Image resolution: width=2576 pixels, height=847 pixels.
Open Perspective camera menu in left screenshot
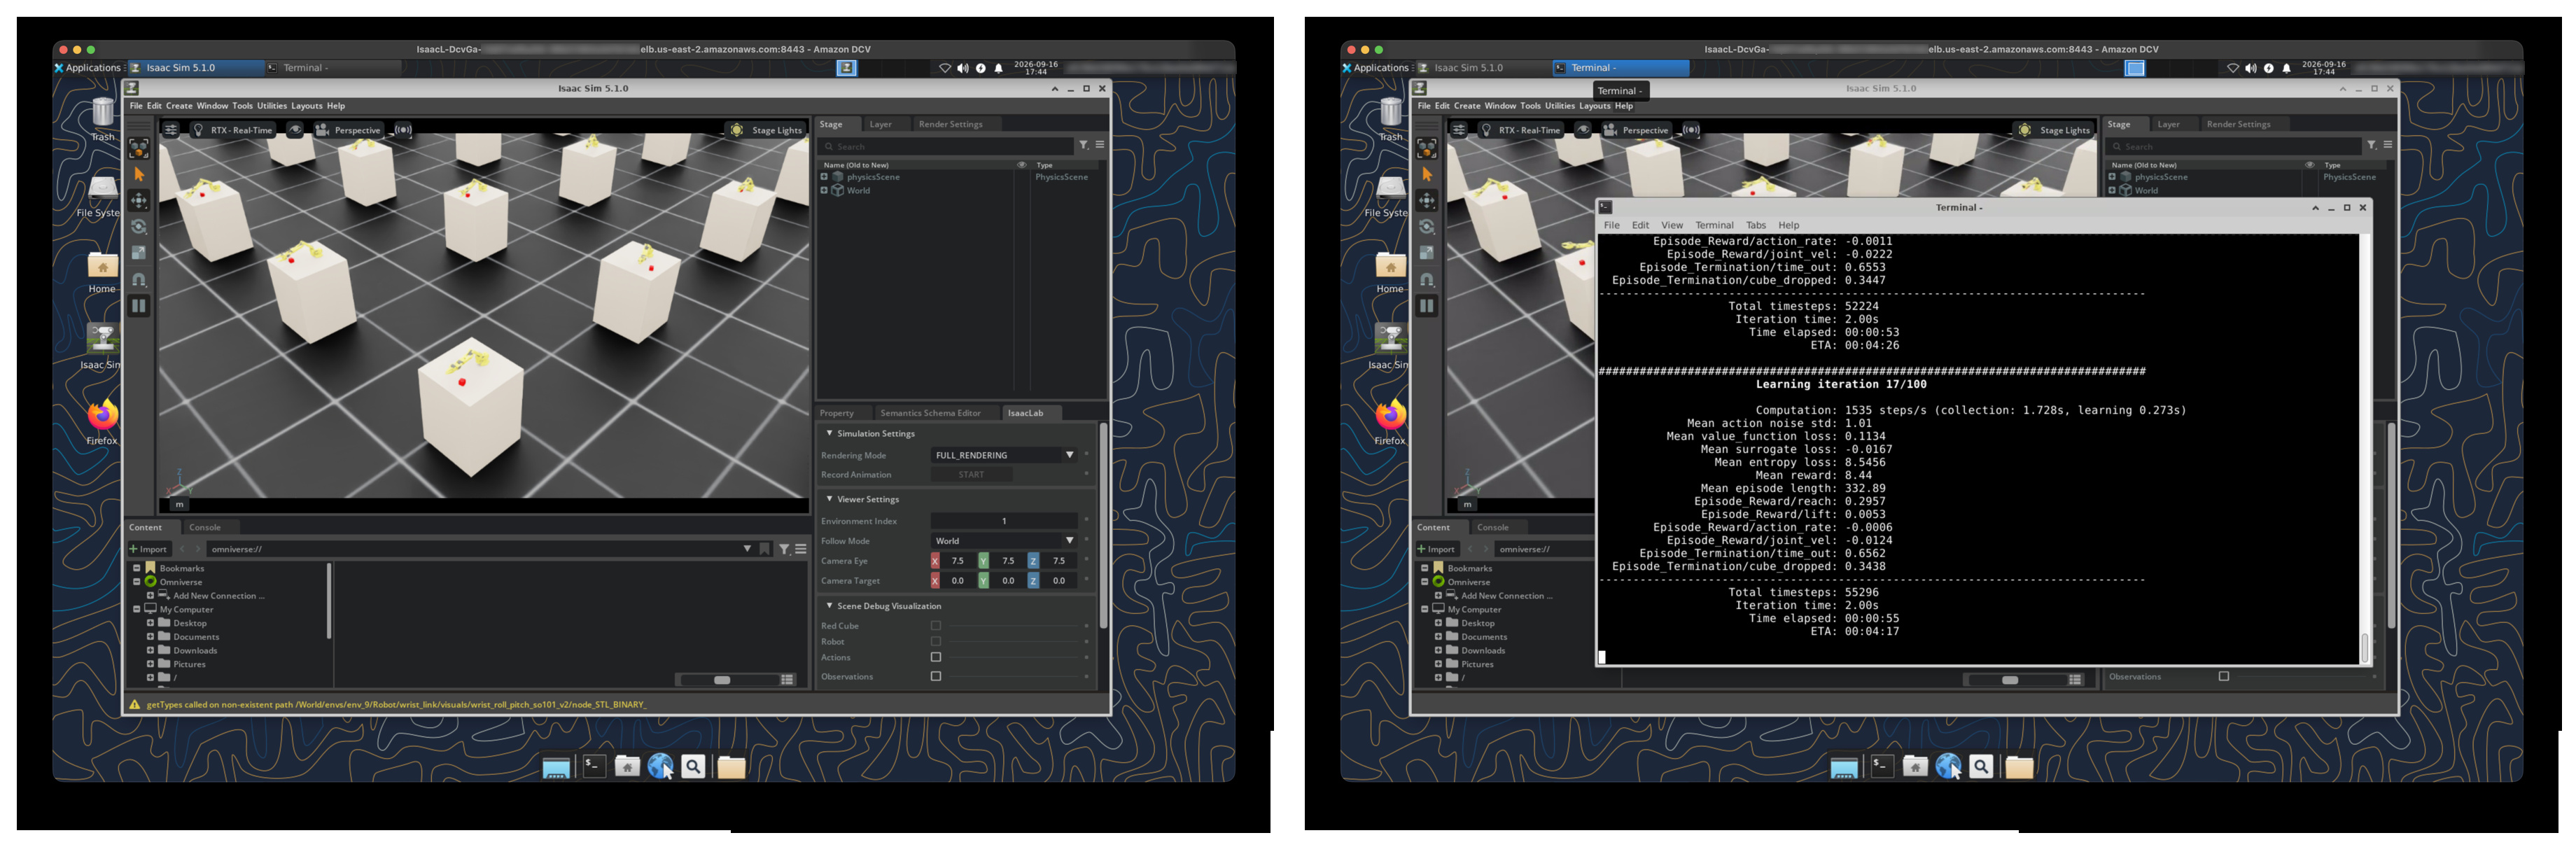click(x=348, y=130)
